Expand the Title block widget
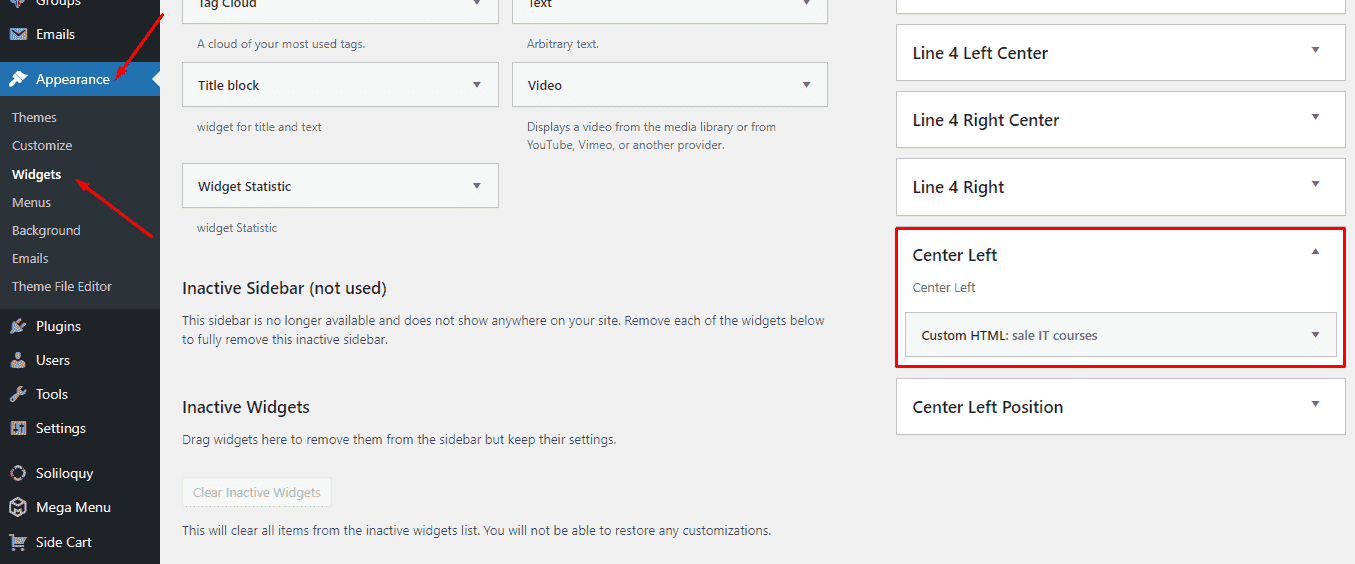Image resolution: width=1355 pixels, height=564 pixels. pyautogui.click(x=477, y=85)
